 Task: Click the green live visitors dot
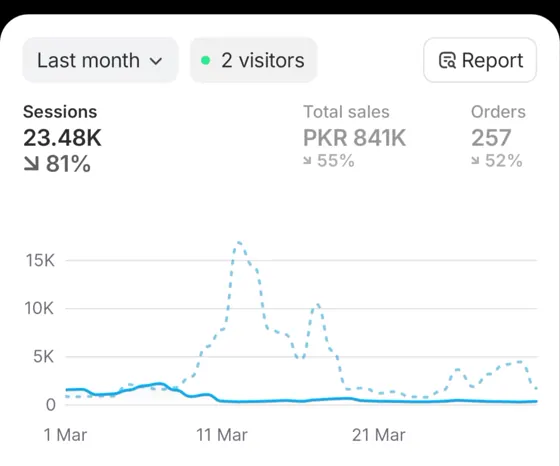click(x=205, y=60)
